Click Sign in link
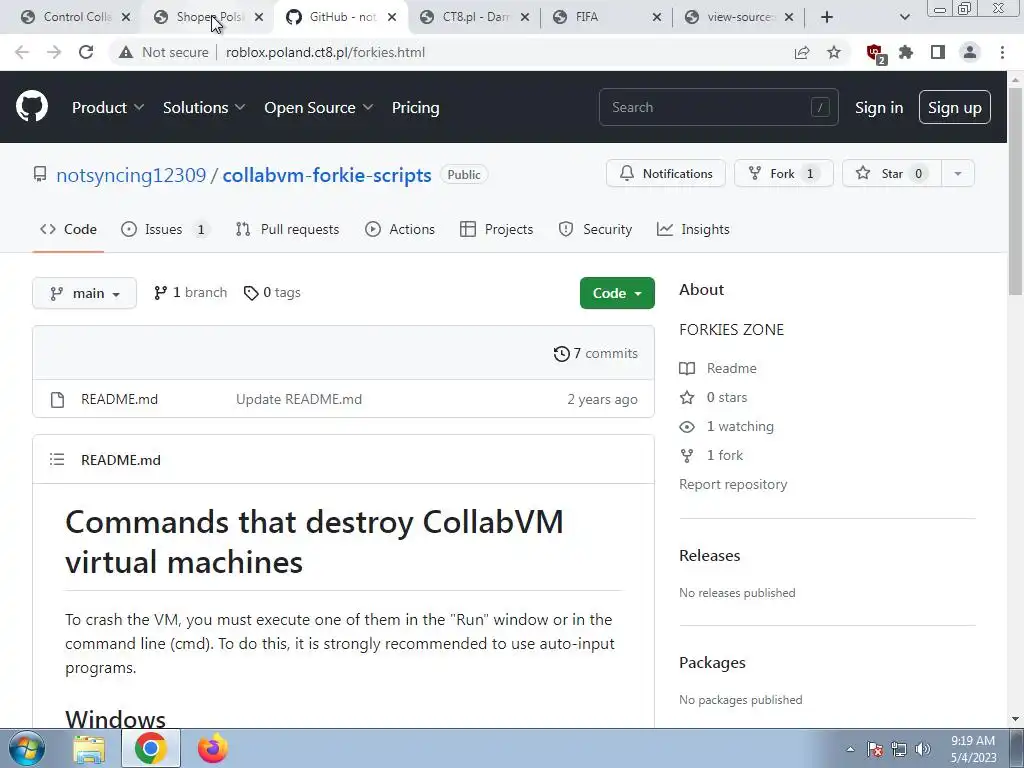Screen dimensions: 1024x768 879,108
